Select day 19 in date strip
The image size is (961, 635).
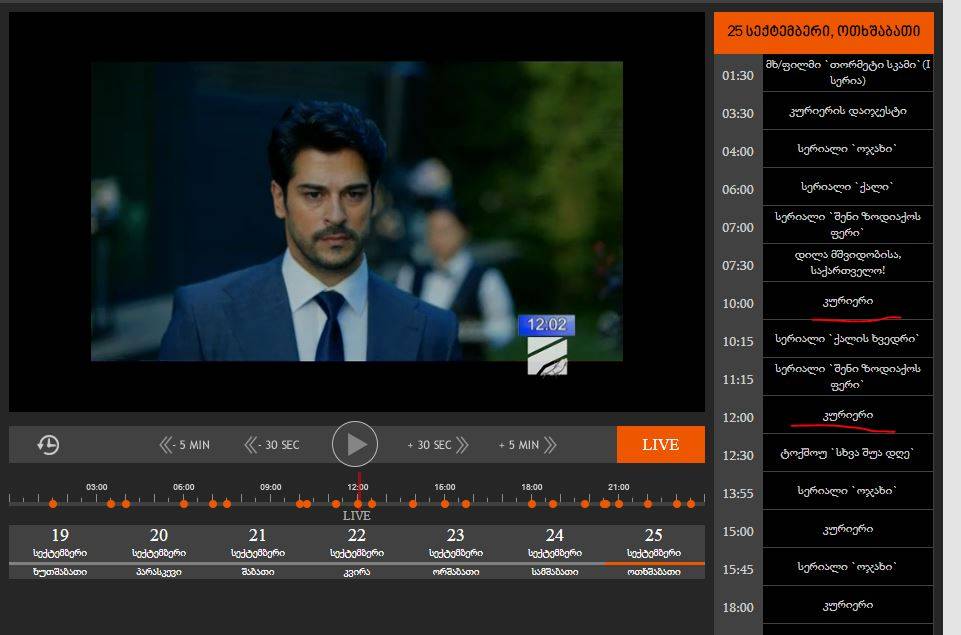pyautogui.click(x=60, y=551)
